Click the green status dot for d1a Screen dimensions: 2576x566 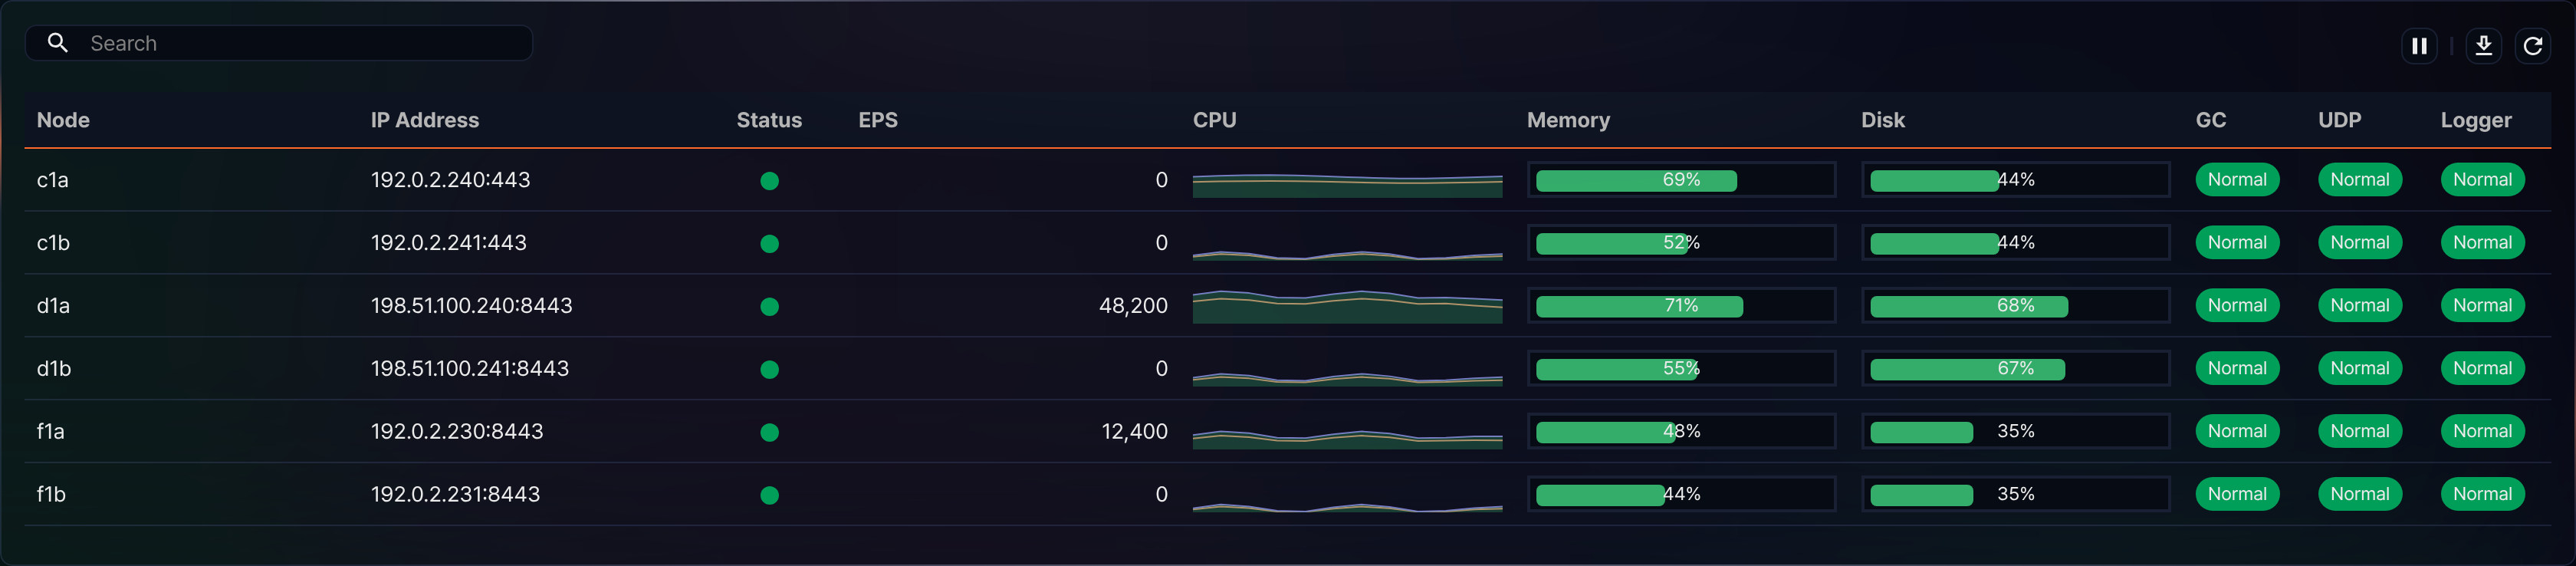pos(769,307)
